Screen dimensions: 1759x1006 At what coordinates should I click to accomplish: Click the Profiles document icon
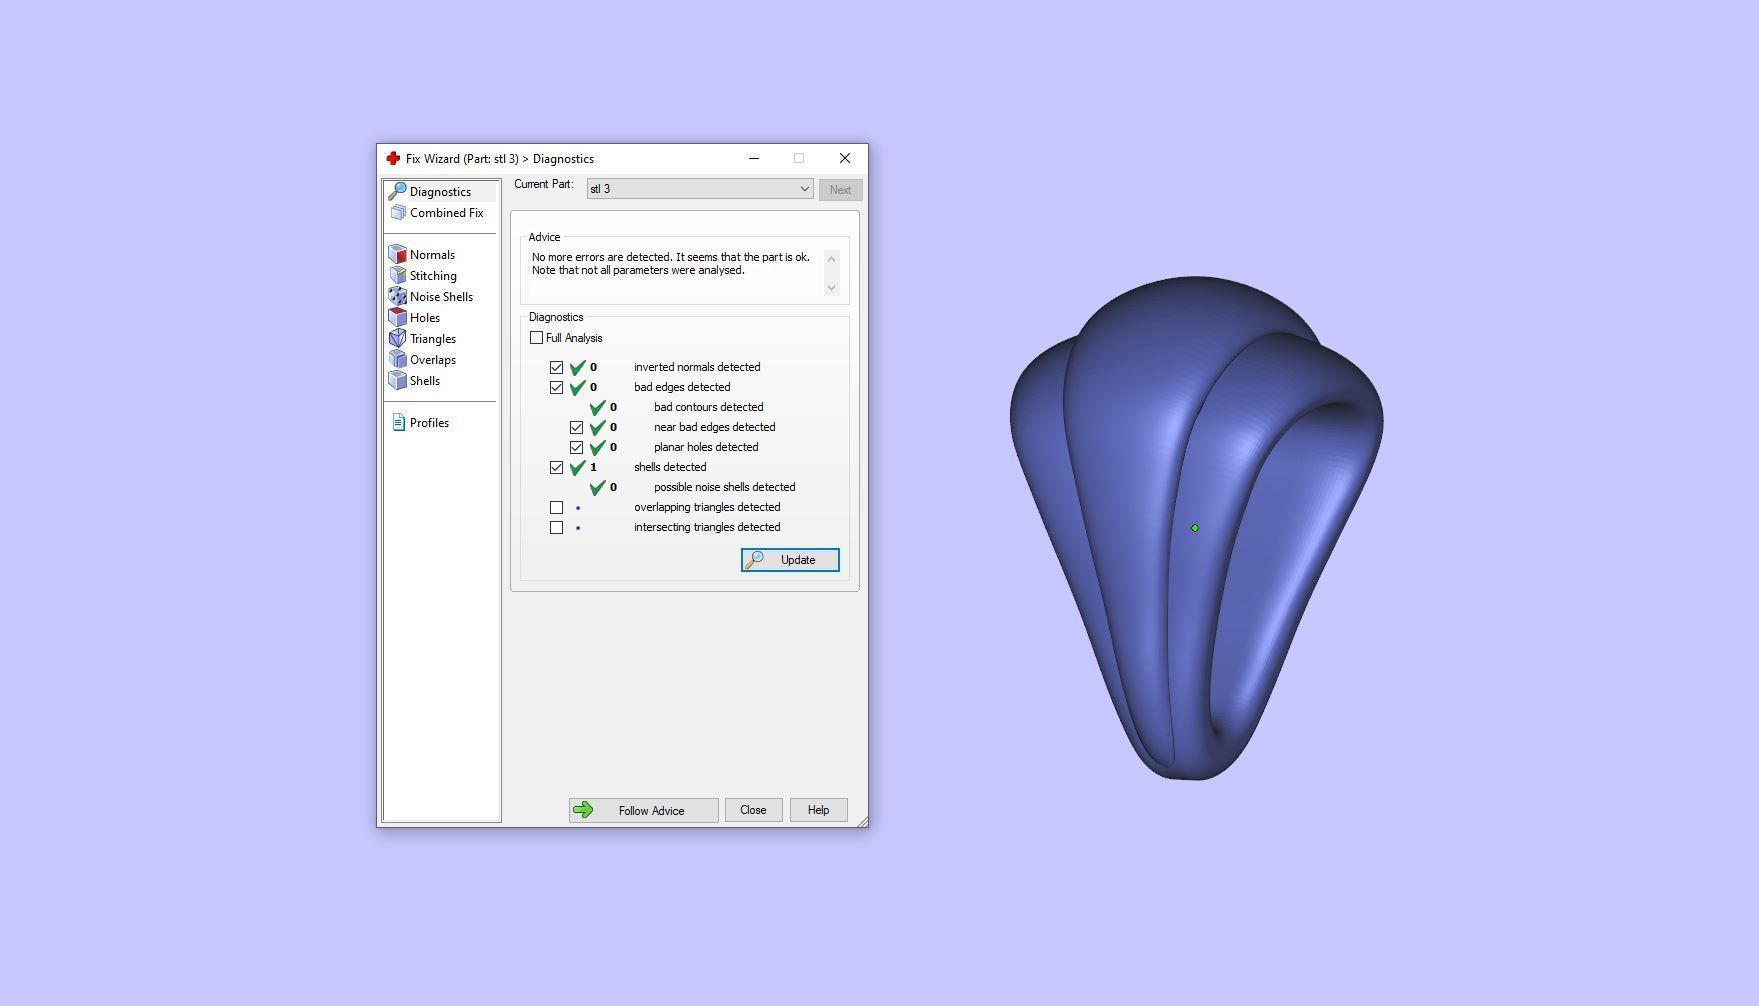point(398,422)
